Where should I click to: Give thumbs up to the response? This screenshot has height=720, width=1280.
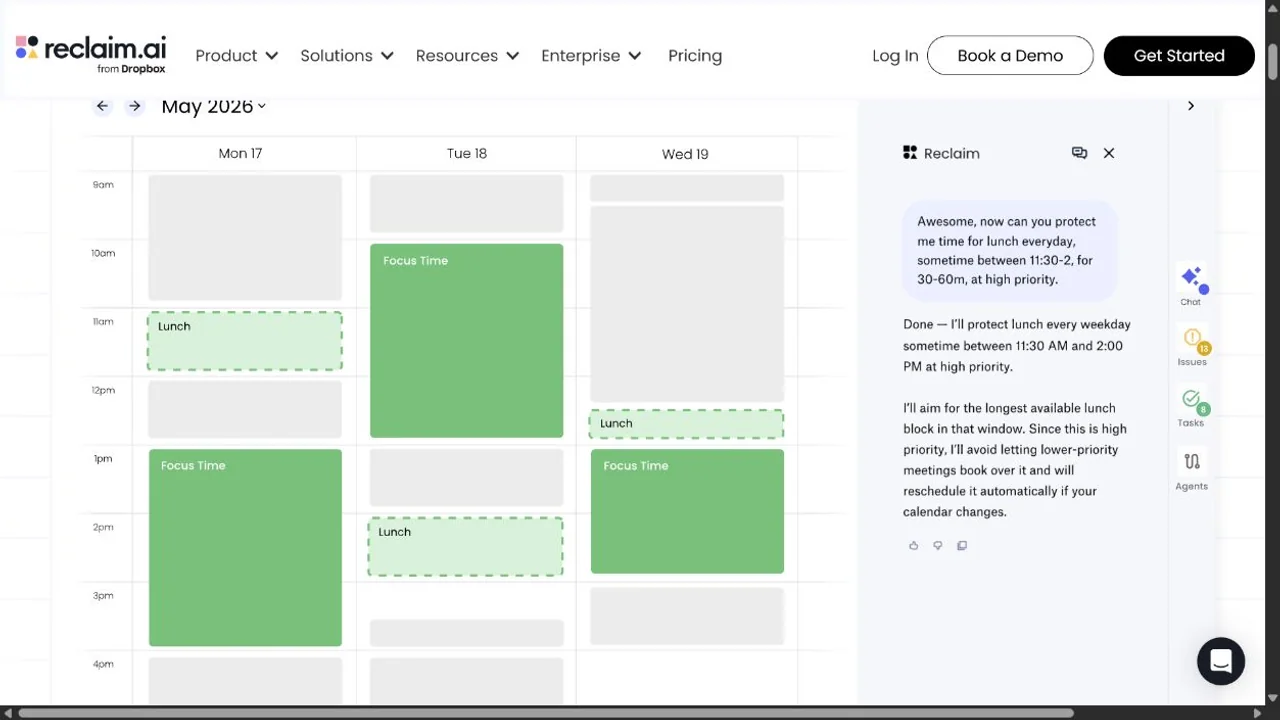[x=913, y=546]
